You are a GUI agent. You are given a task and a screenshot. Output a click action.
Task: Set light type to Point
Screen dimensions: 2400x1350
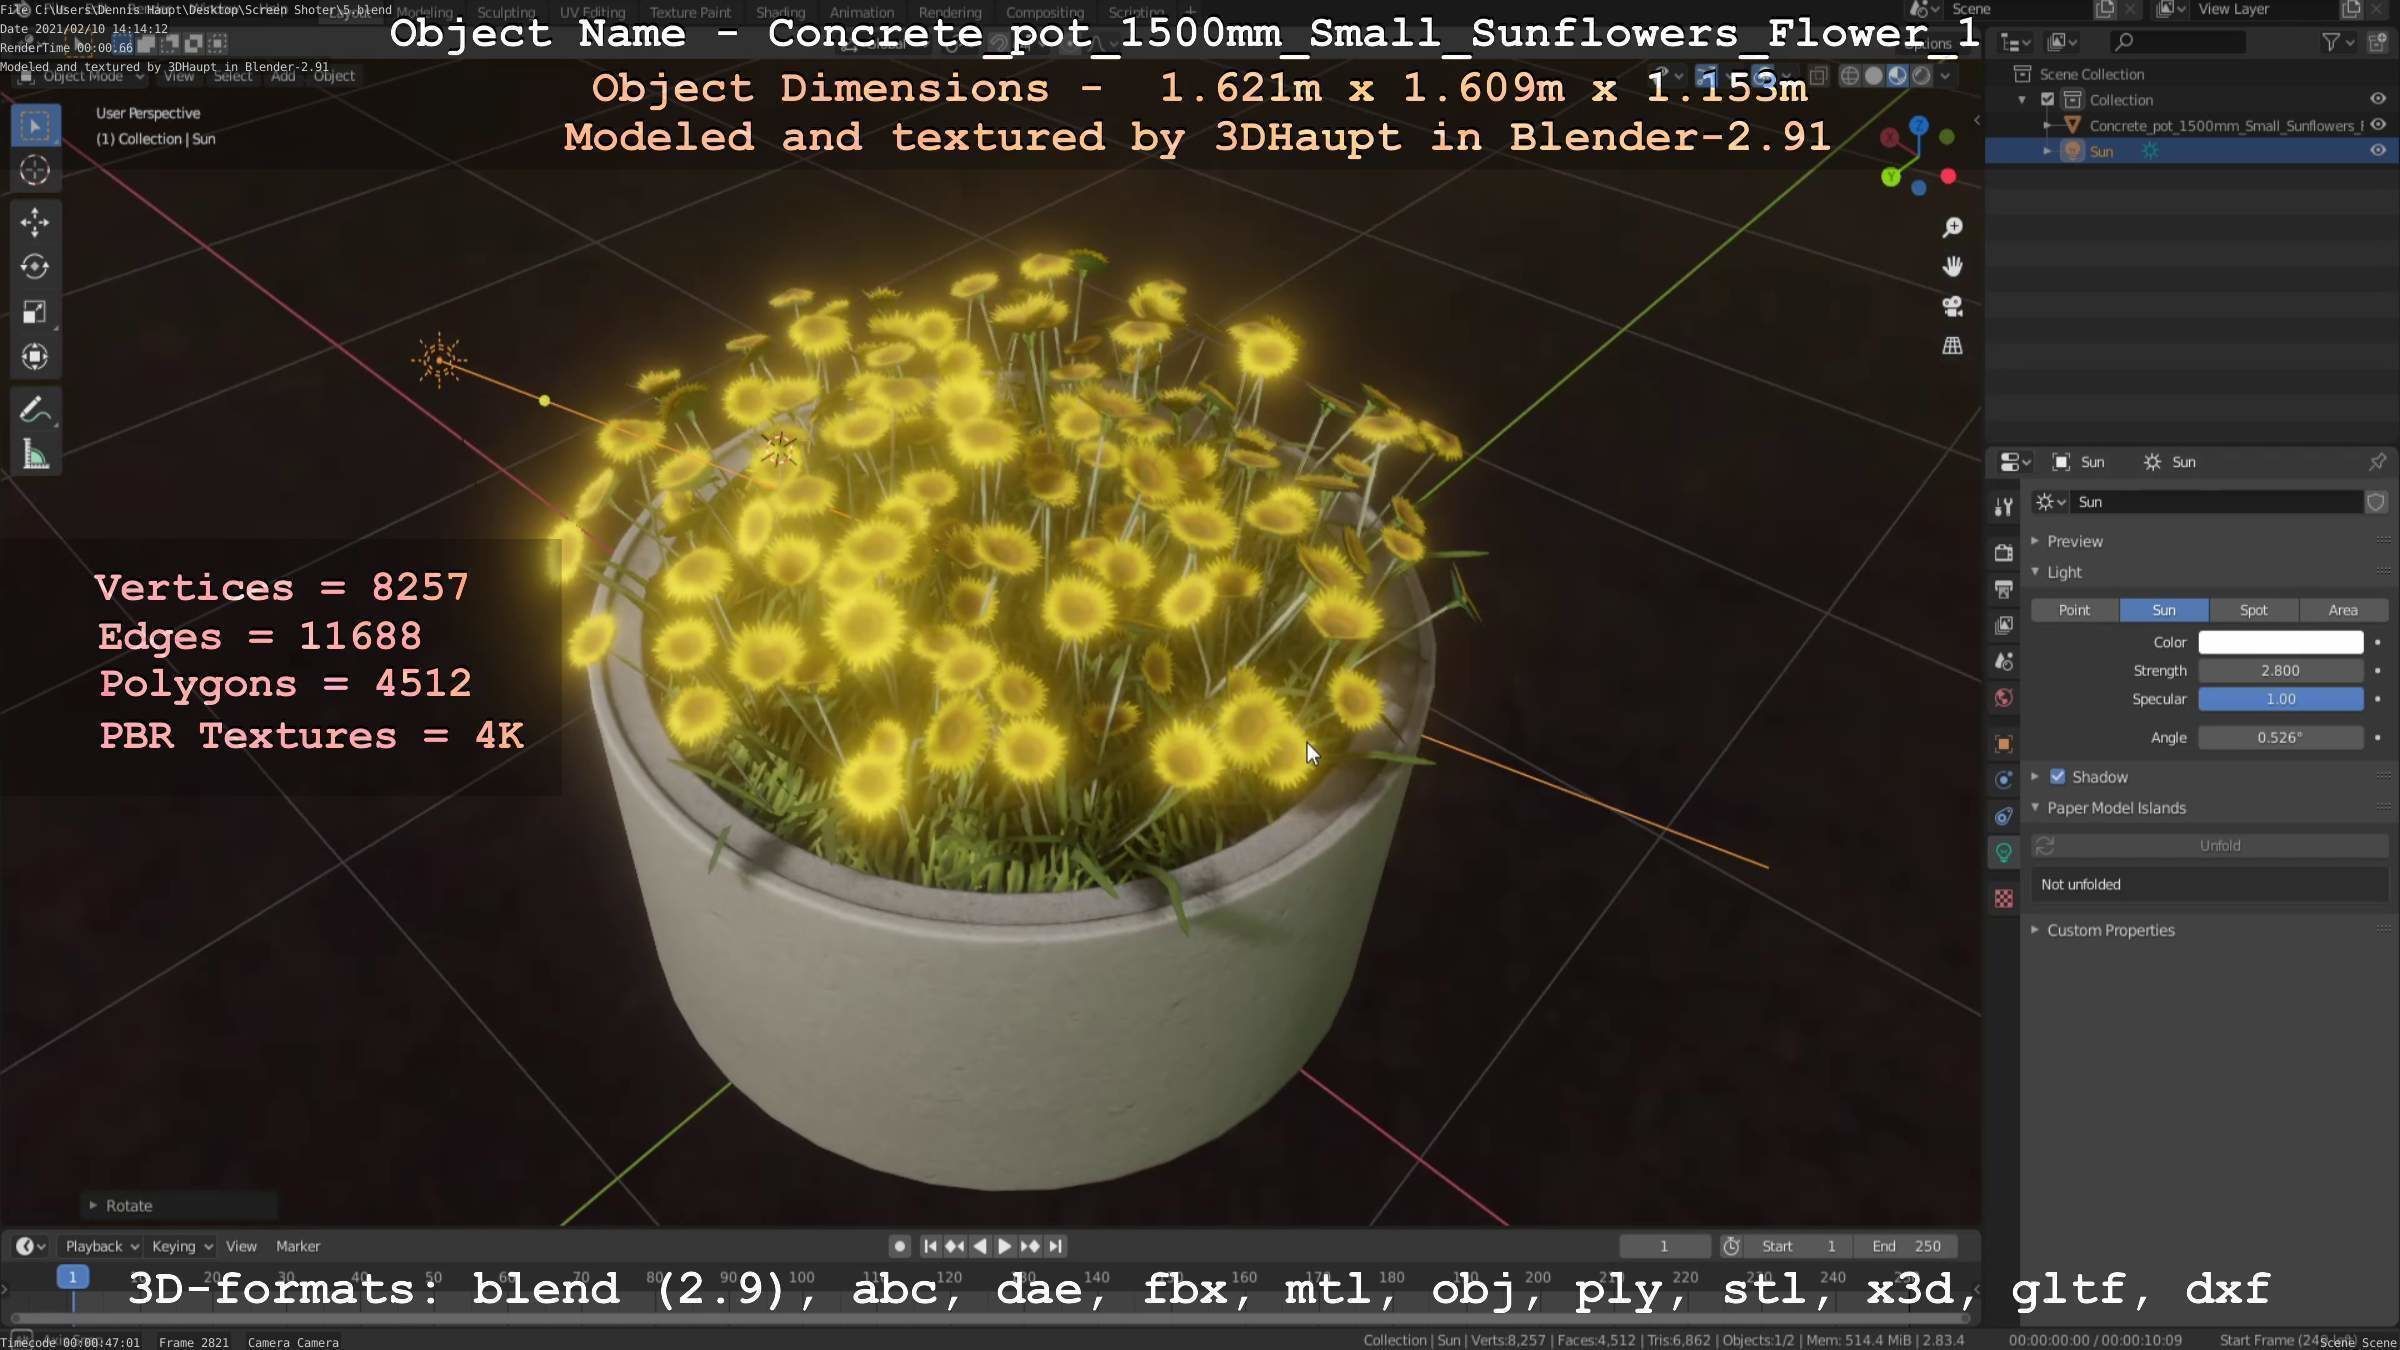tap(2074, 610)
